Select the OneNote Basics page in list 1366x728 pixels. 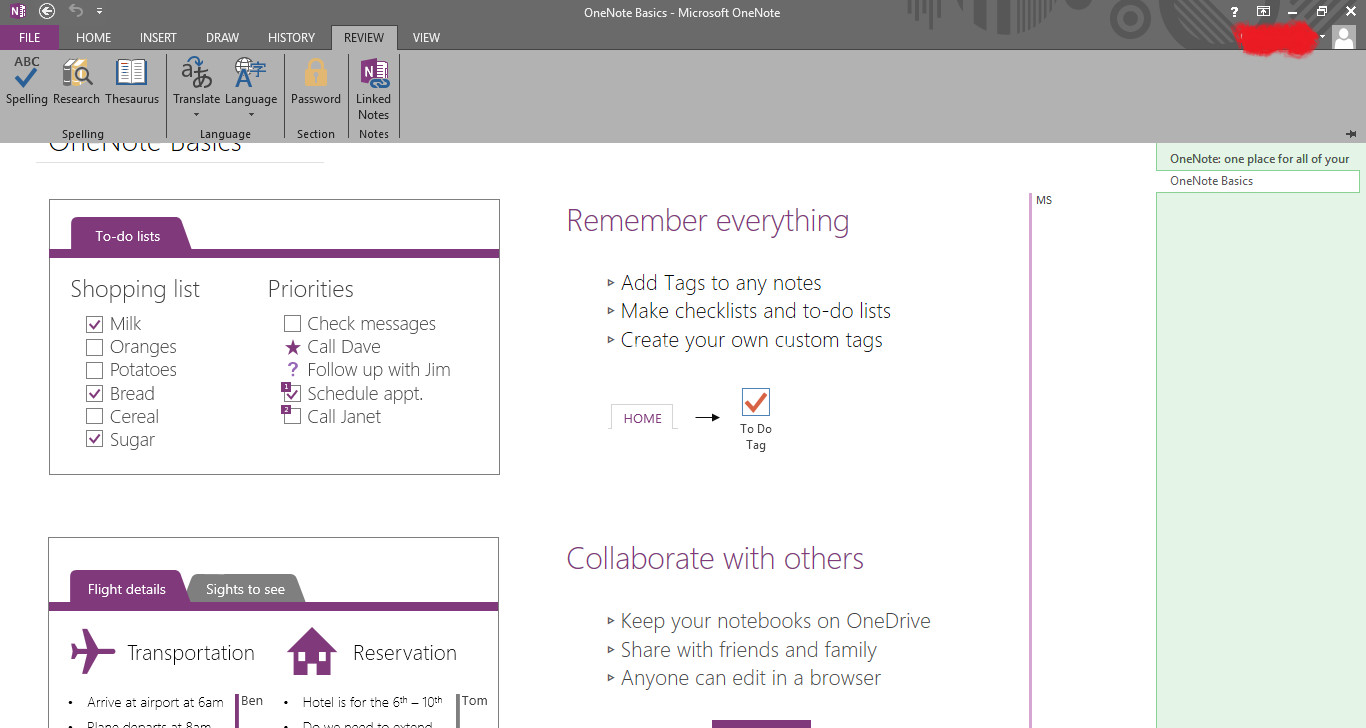point(1258,181)
